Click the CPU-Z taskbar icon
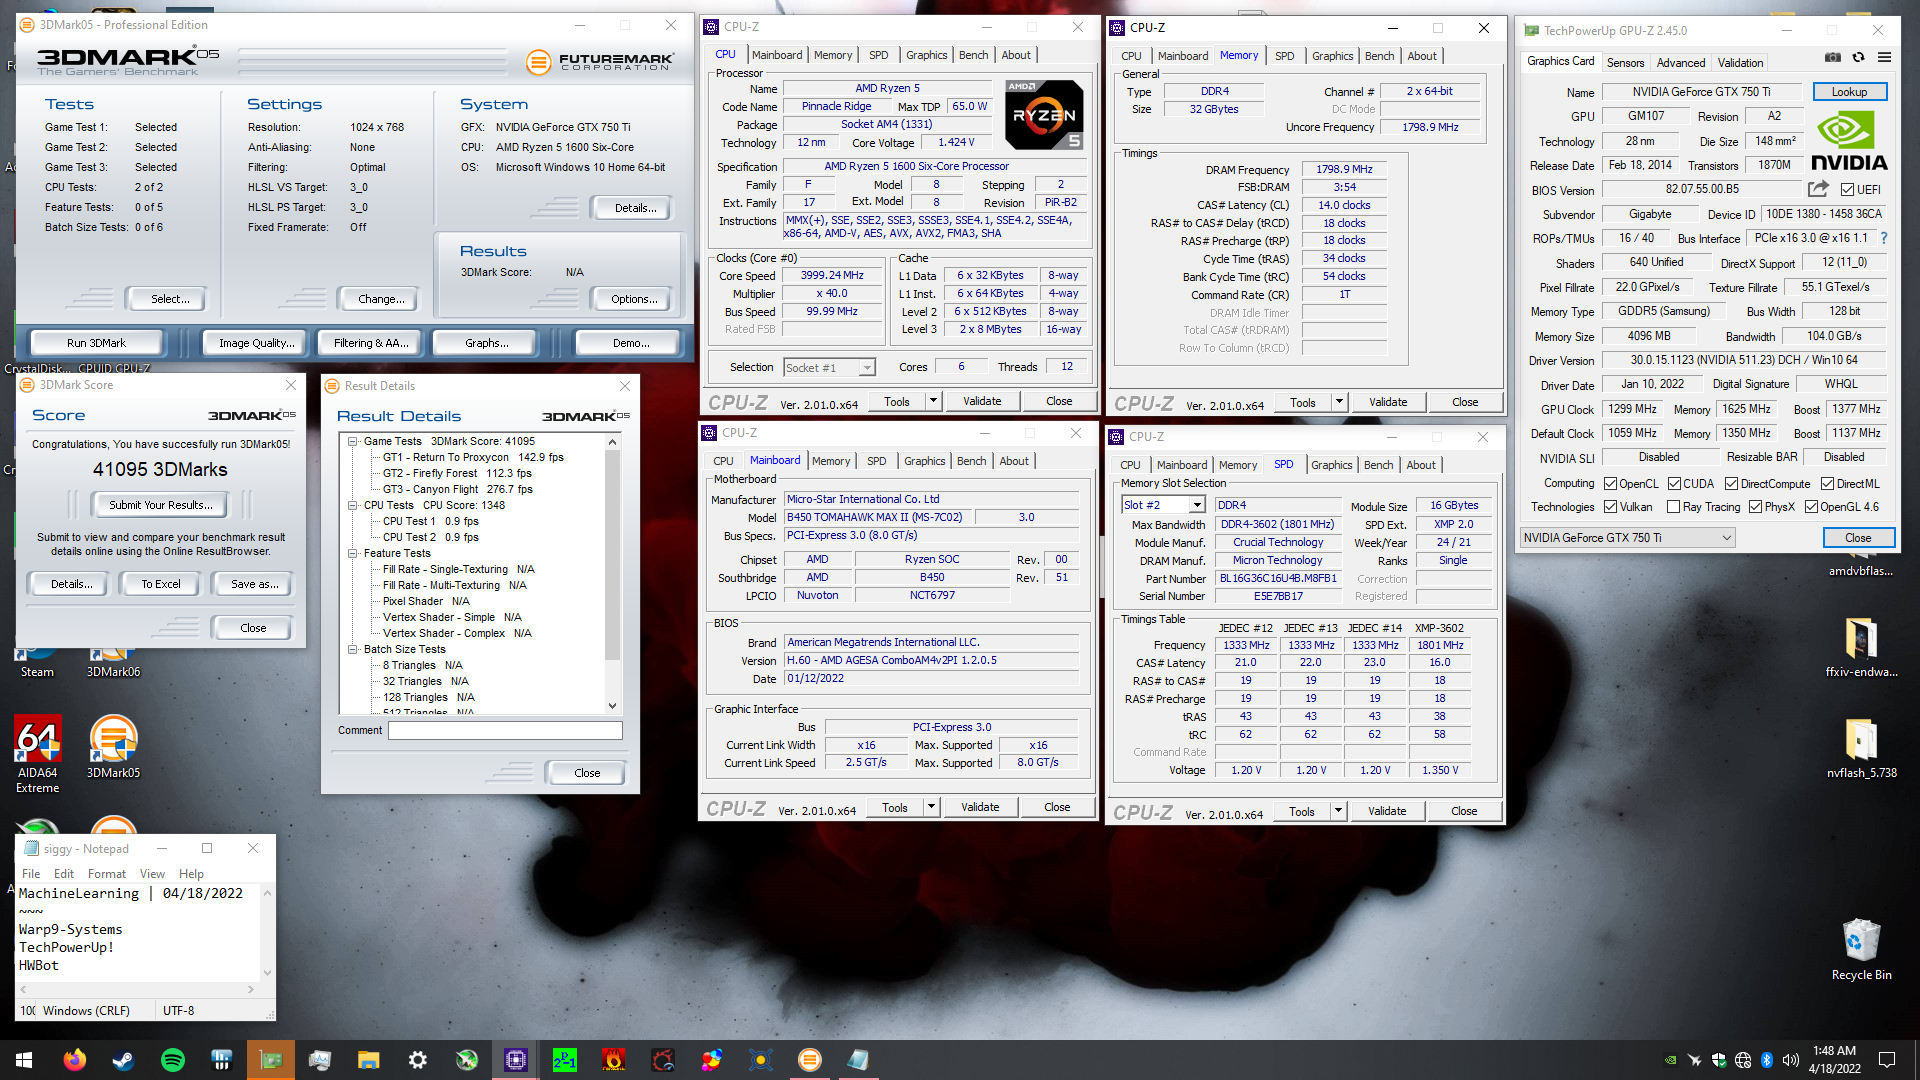The height and width of the screenshot is (1080, 1920). pos(515,1060)
